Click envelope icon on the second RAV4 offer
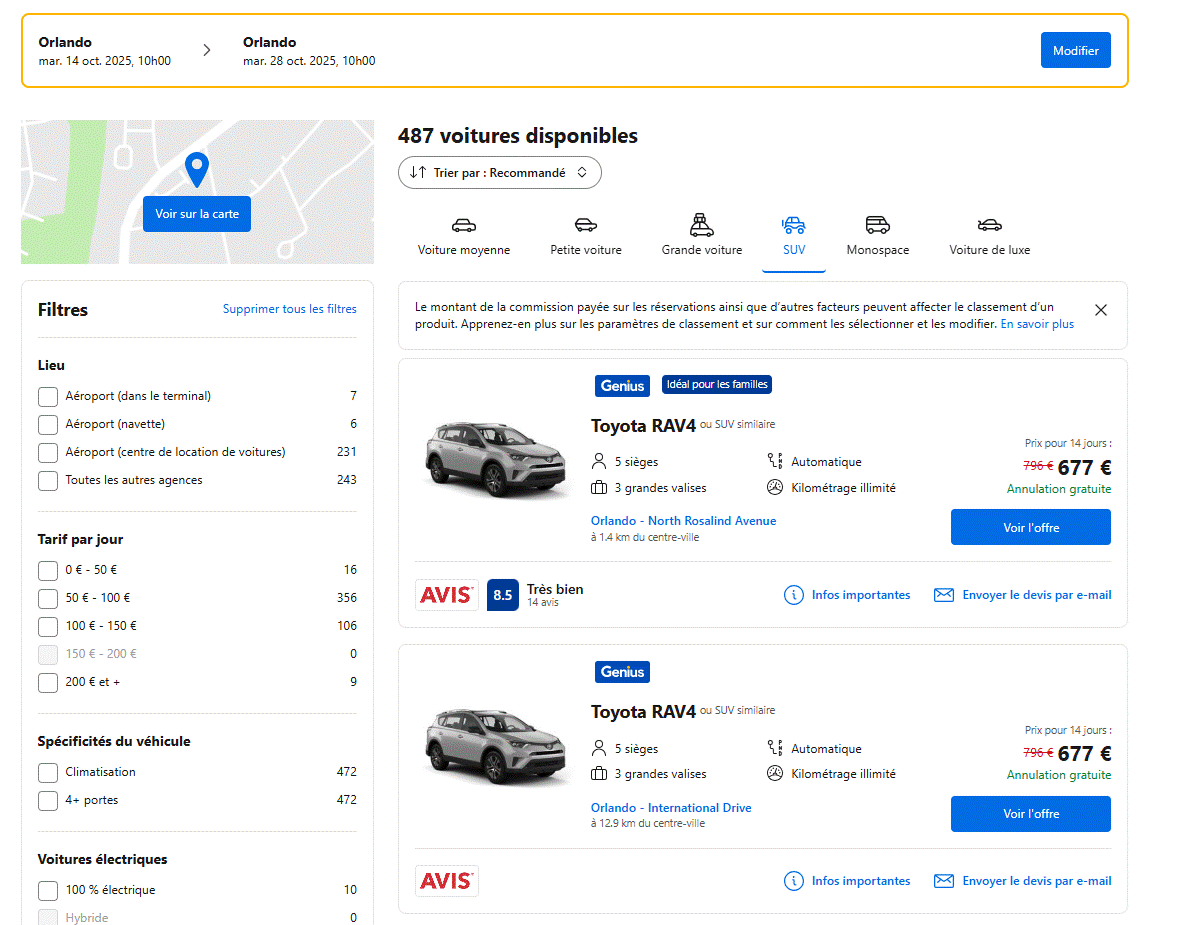 (x=943, y=881)
